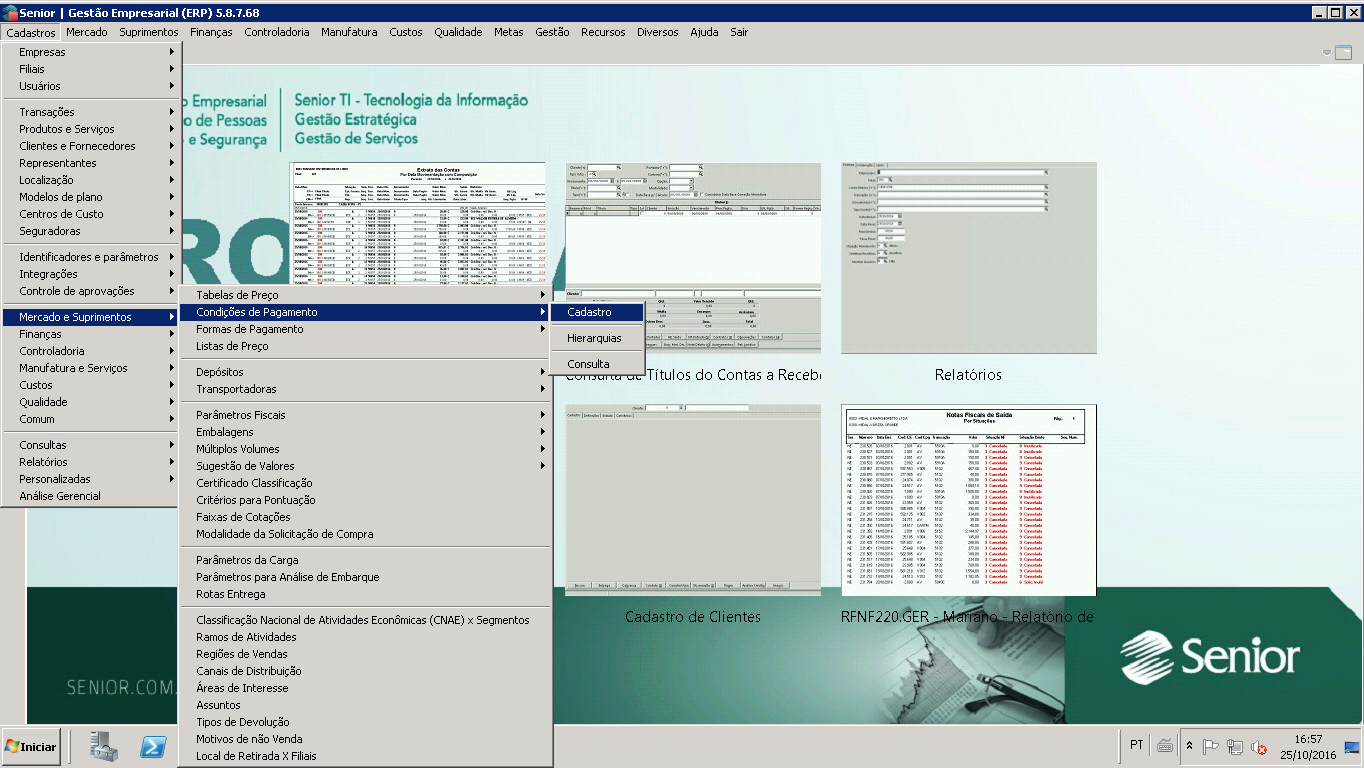Open Certificado Classificação entry
1364x768 pixels.
(x=366, y=483)
